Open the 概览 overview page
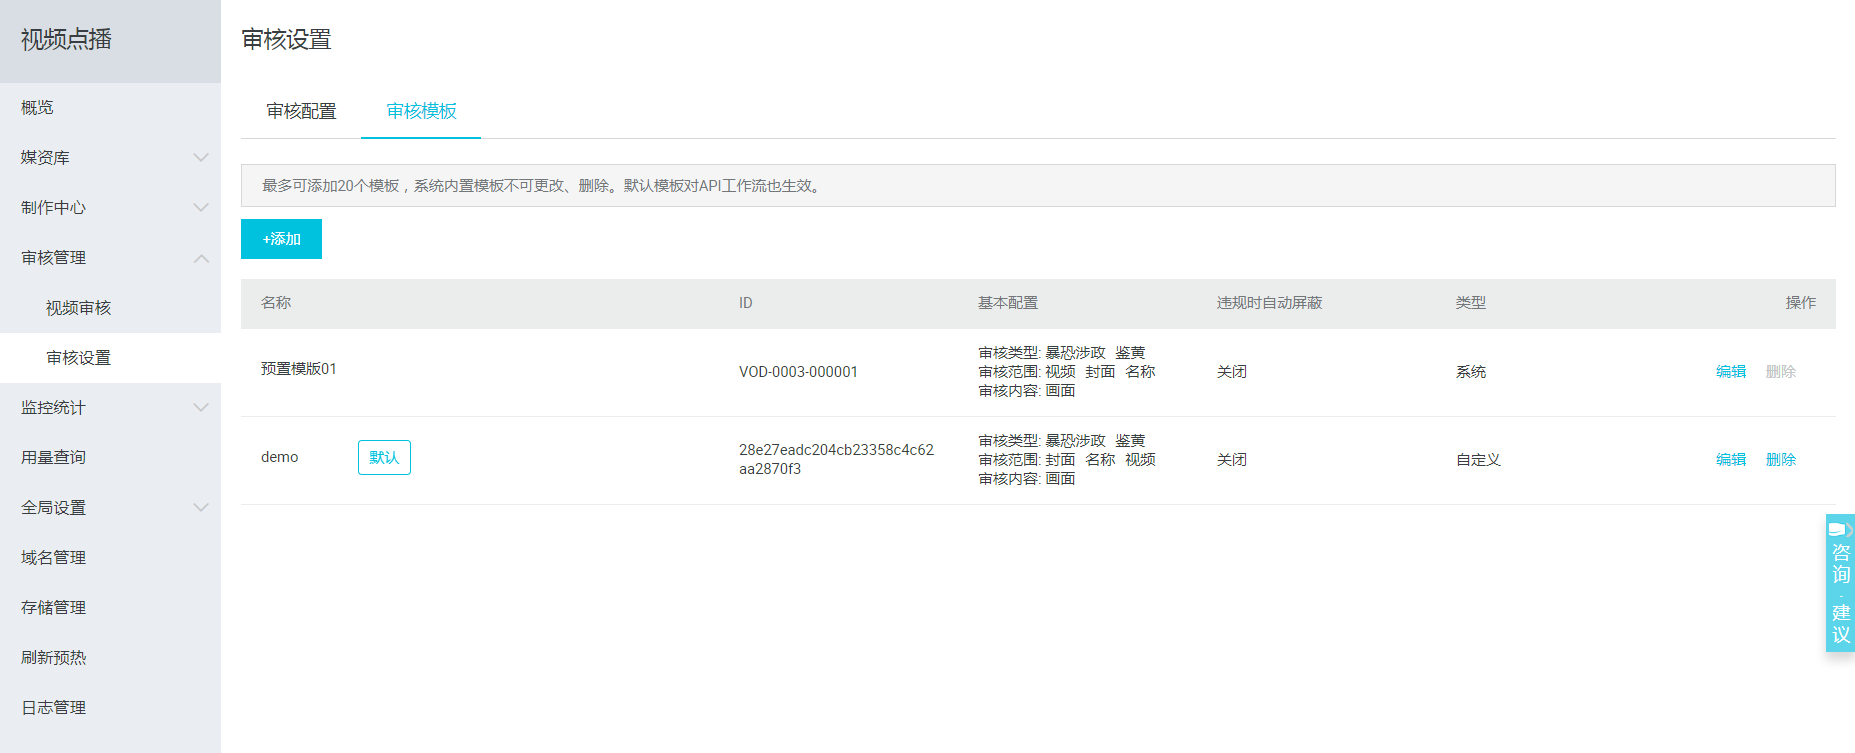Viewport: 1855px width, 753px height. [37, 107]
